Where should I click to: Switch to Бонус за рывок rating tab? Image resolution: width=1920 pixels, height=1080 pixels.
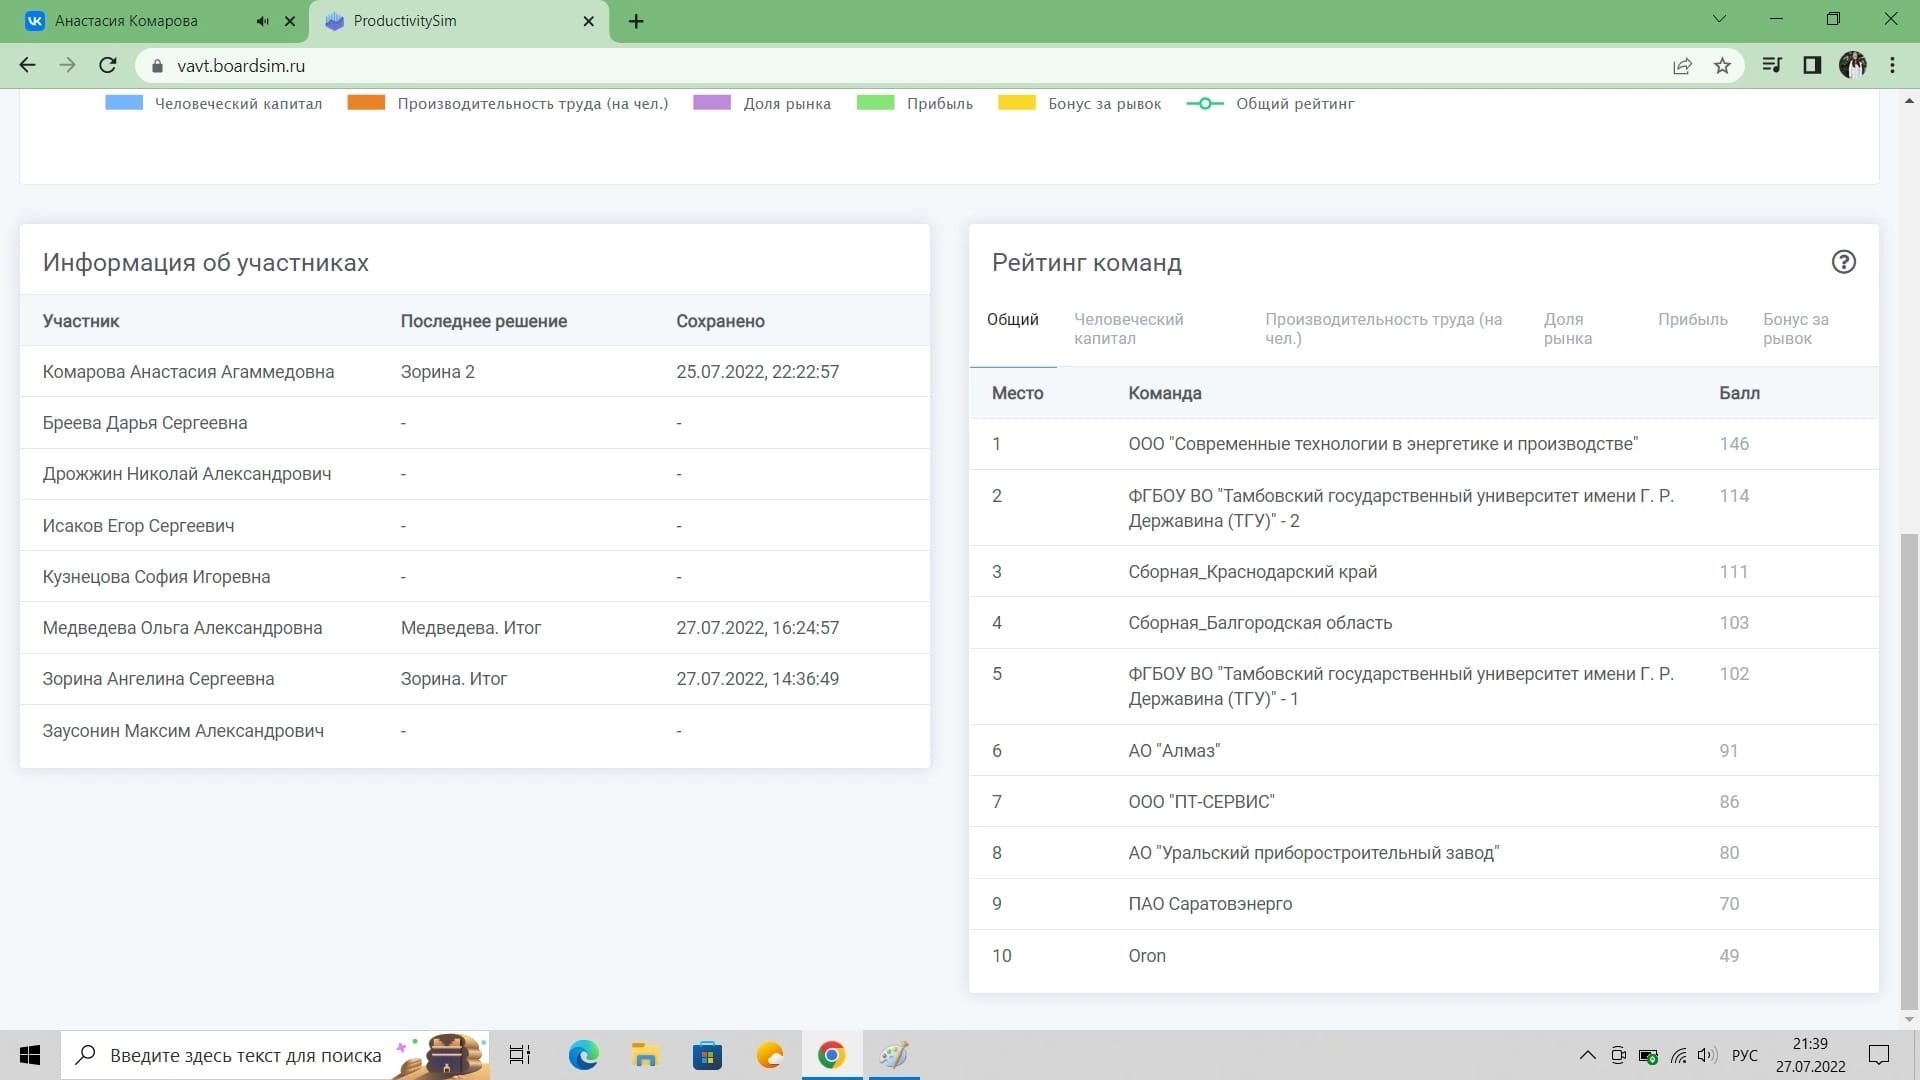(1795, 329)
